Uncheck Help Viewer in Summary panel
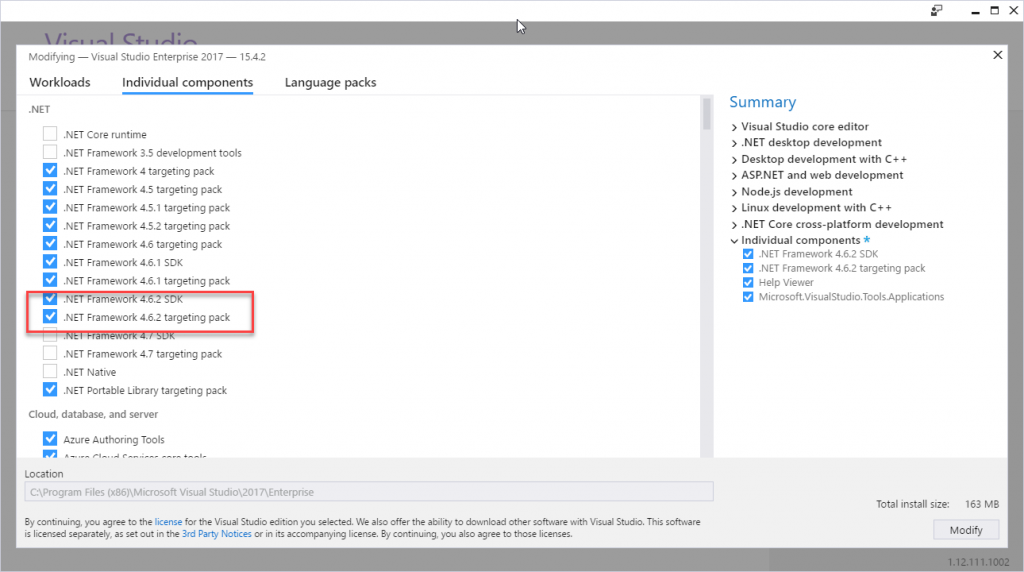This screenshot has width=1024, height=572. coord(748,283)
